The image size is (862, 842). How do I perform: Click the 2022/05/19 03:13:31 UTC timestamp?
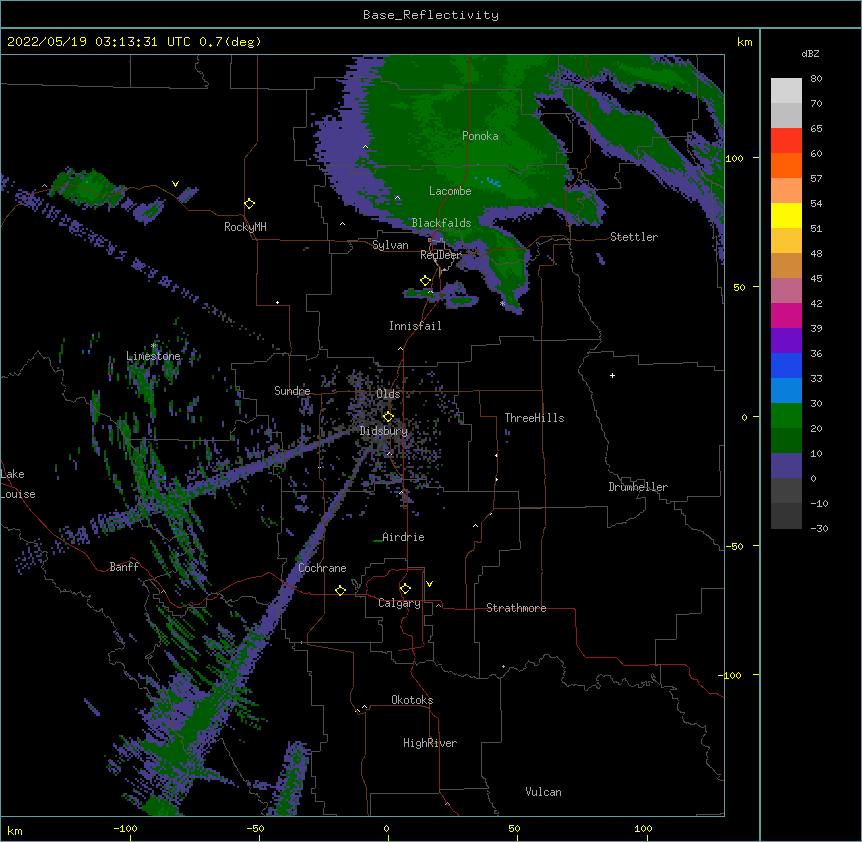[134, 42]
